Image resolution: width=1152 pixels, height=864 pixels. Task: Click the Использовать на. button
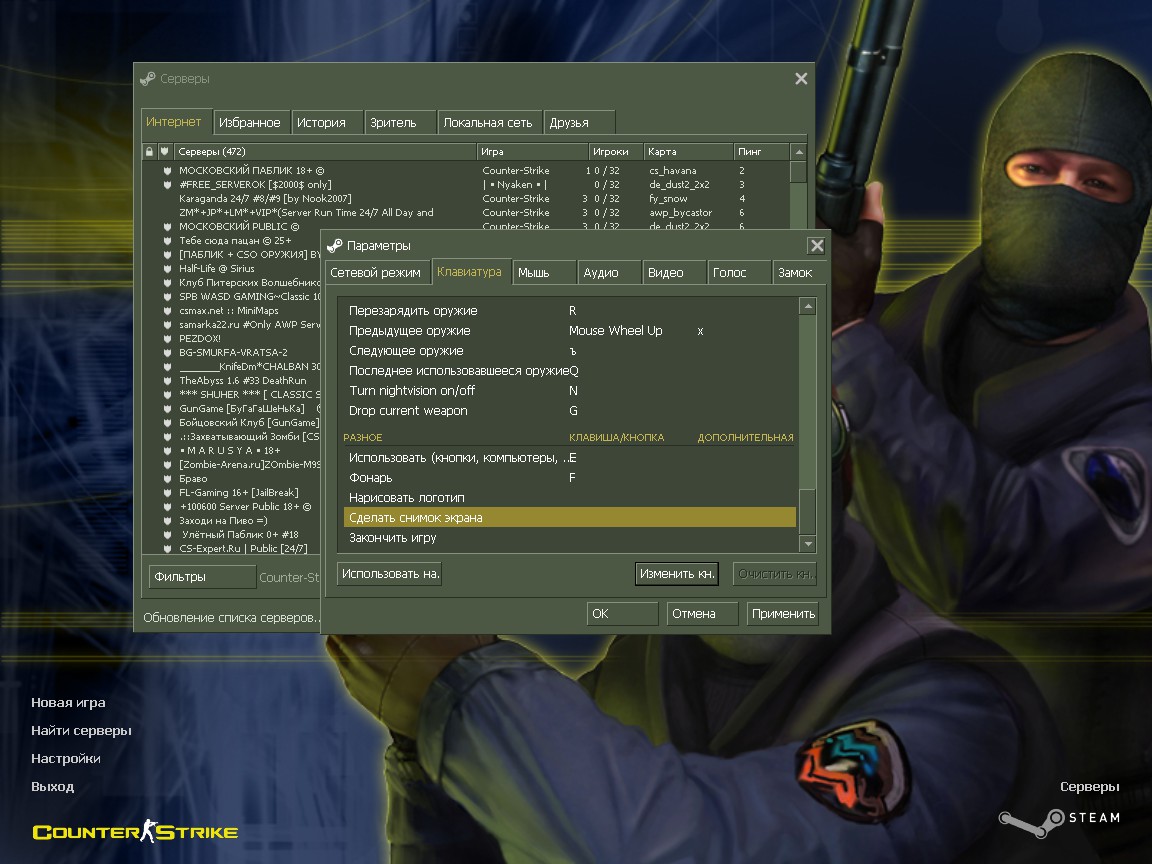(389, 574)
